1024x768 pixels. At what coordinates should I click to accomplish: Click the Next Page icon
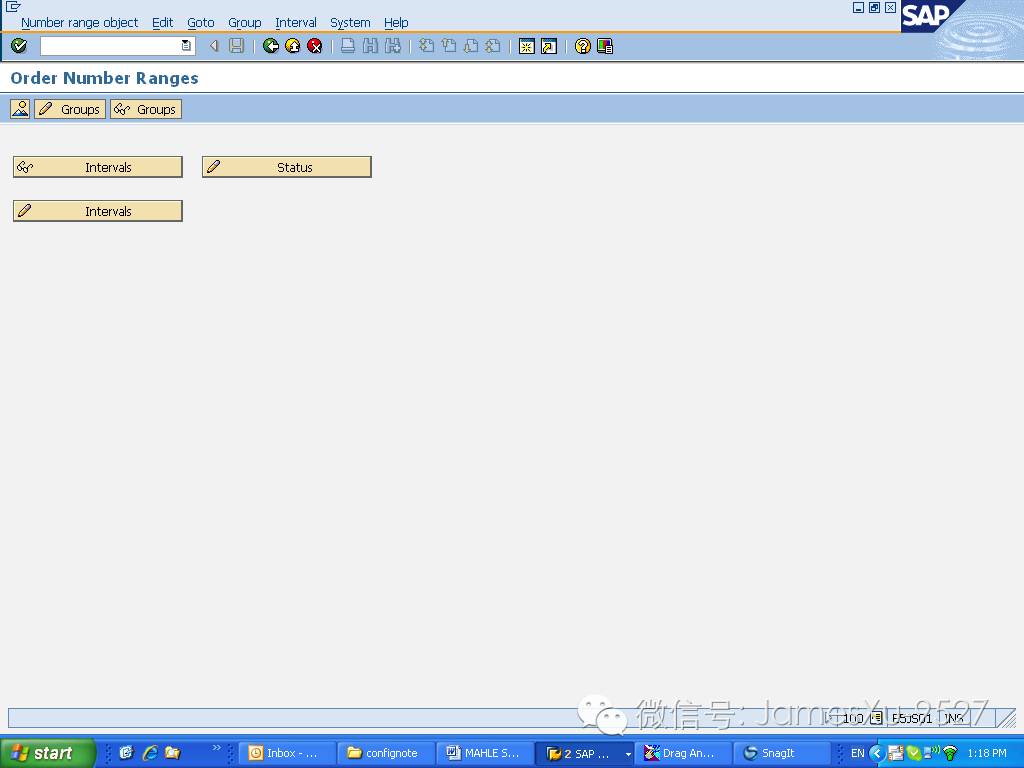coord(471,46)
